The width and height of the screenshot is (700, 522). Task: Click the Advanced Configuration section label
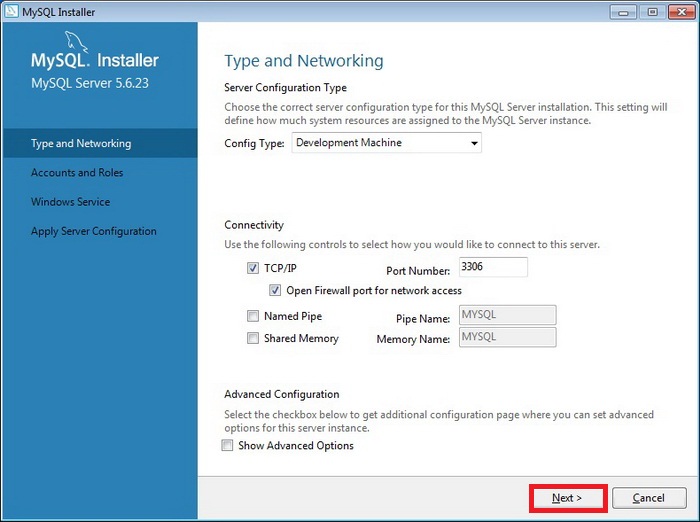tap(282, 394)
